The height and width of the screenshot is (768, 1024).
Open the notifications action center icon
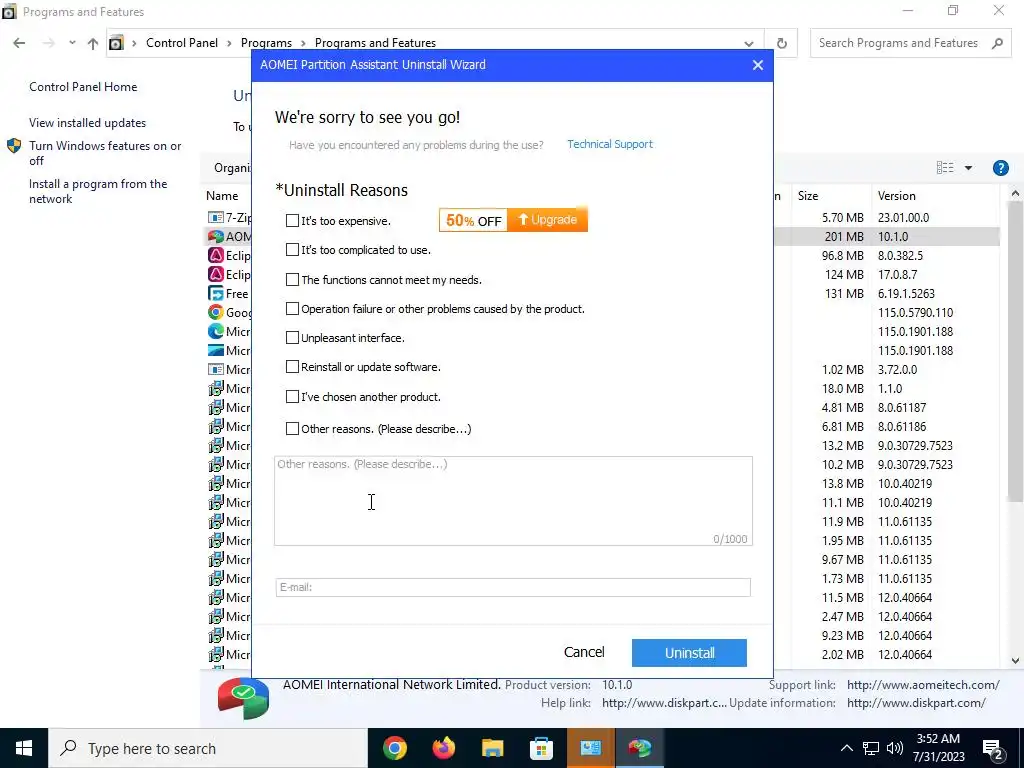[993, 749]
